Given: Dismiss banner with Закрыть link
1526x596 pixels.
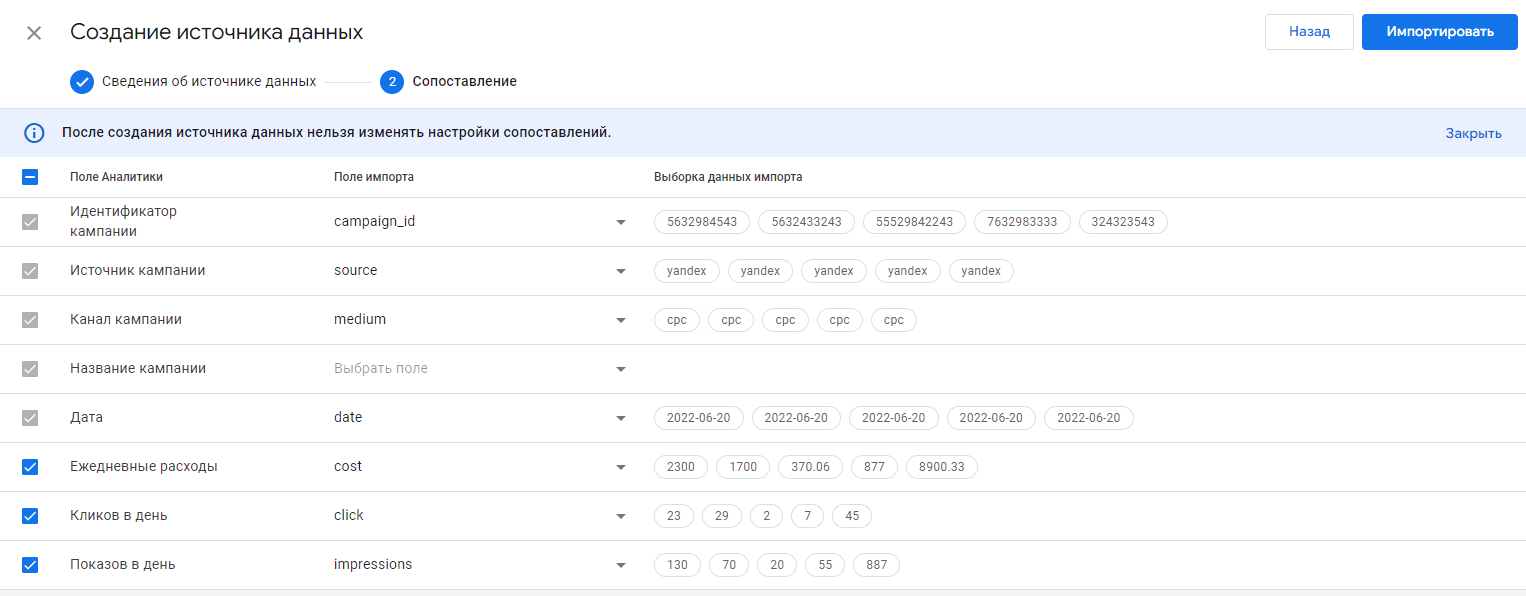Looking at the screenshot, I should [1473, 133].
